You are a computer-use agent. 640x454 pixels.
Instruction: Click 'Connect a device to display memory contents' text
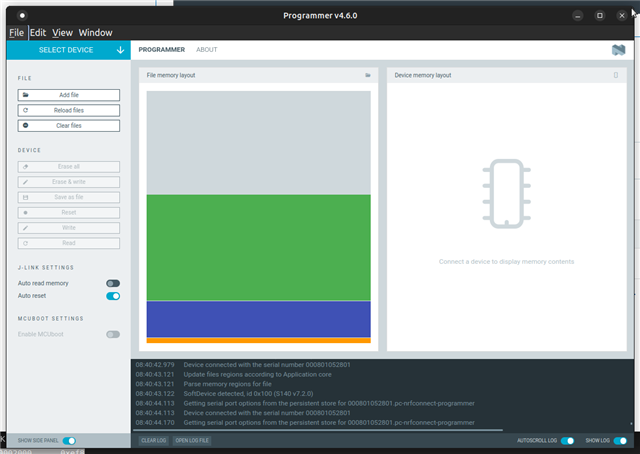point(507,261)
